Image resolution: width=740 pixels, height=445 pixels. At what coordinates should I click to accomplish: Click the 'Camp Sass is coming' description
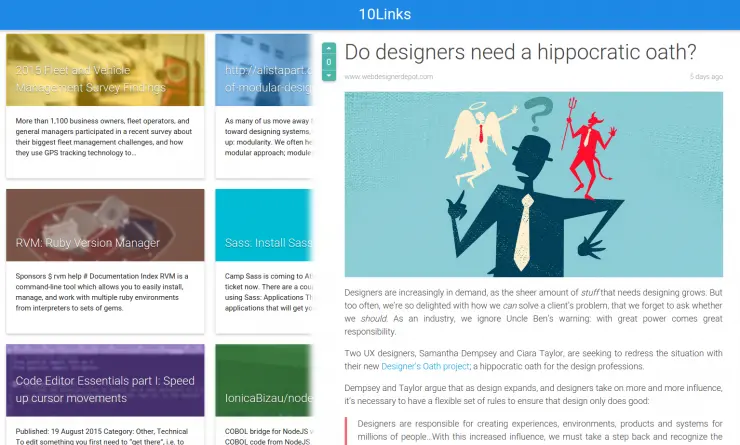[269, 292]
